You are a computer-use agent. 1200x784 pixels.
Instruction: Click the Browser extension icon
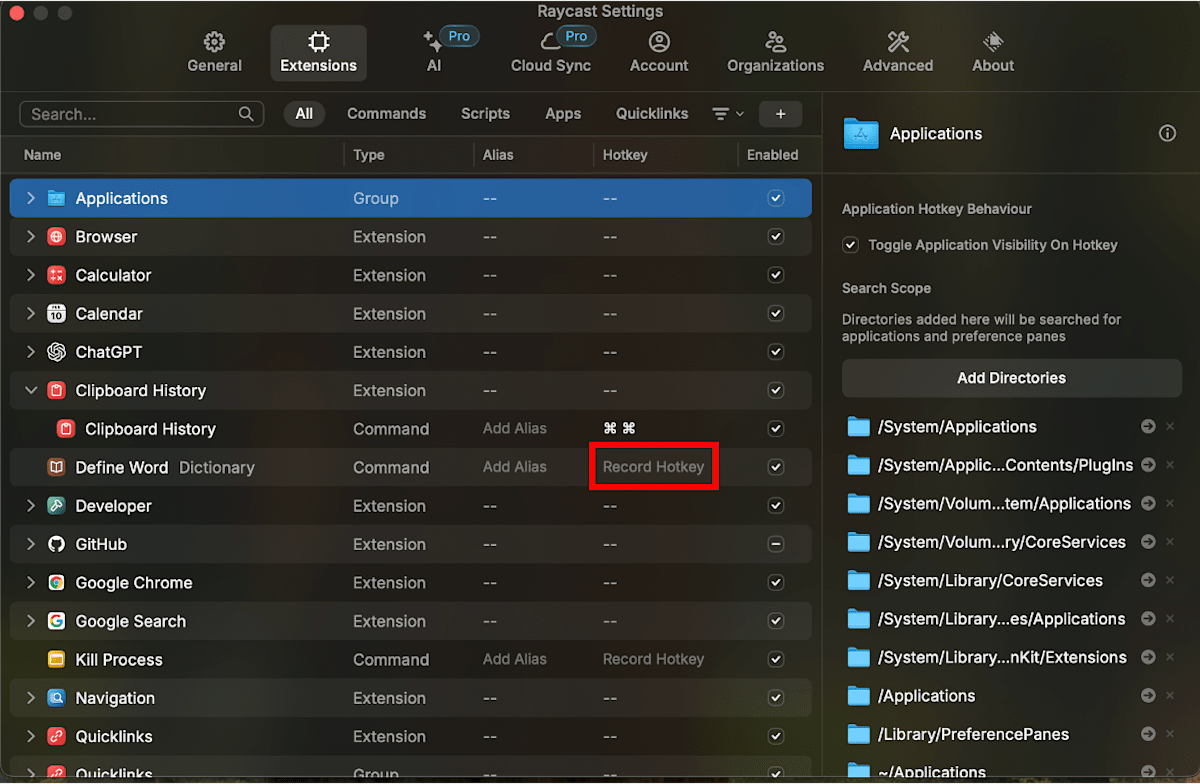tap(56, 237)
